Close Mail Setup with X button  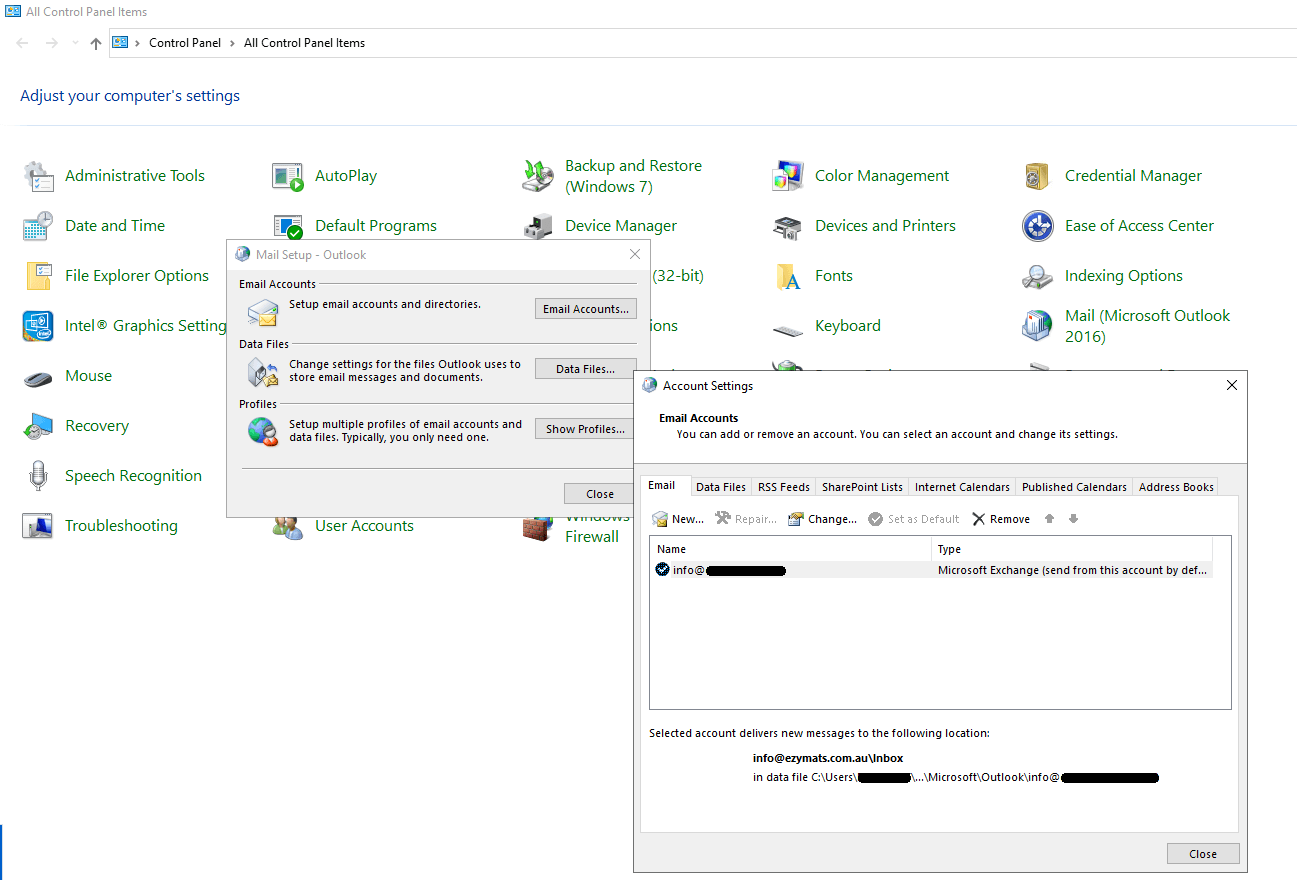click(635, 255)
